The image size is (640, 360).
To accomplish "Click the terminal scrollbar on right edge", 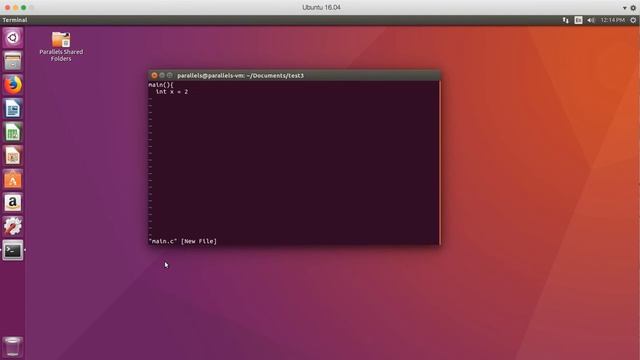I will click(x=440, y=162).
